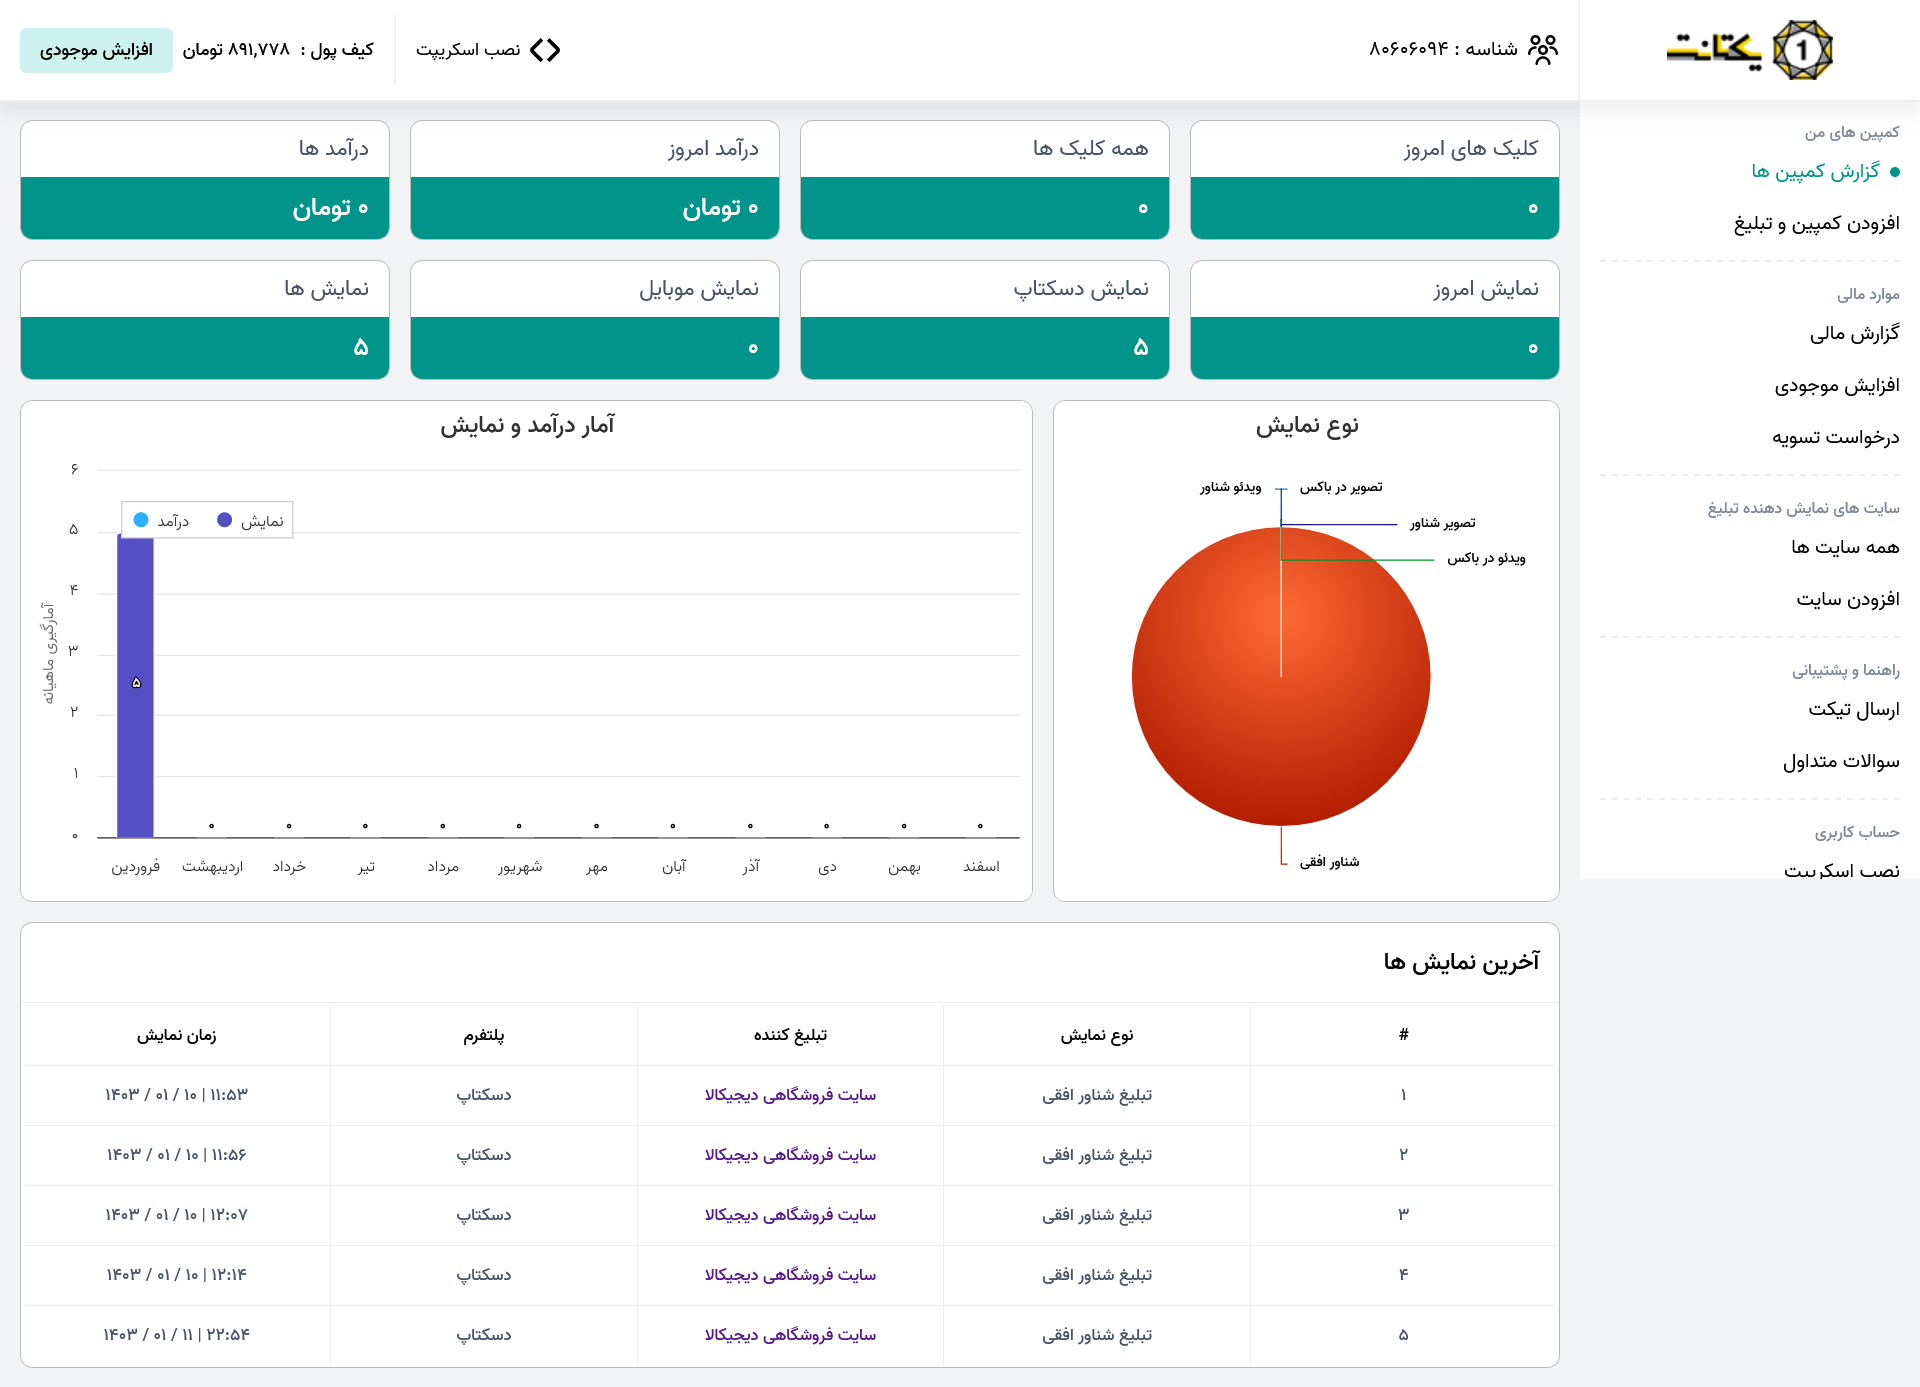Open گزارش مالی in sidebar
1920x1387 pixels.
(x=1853, y=334)
